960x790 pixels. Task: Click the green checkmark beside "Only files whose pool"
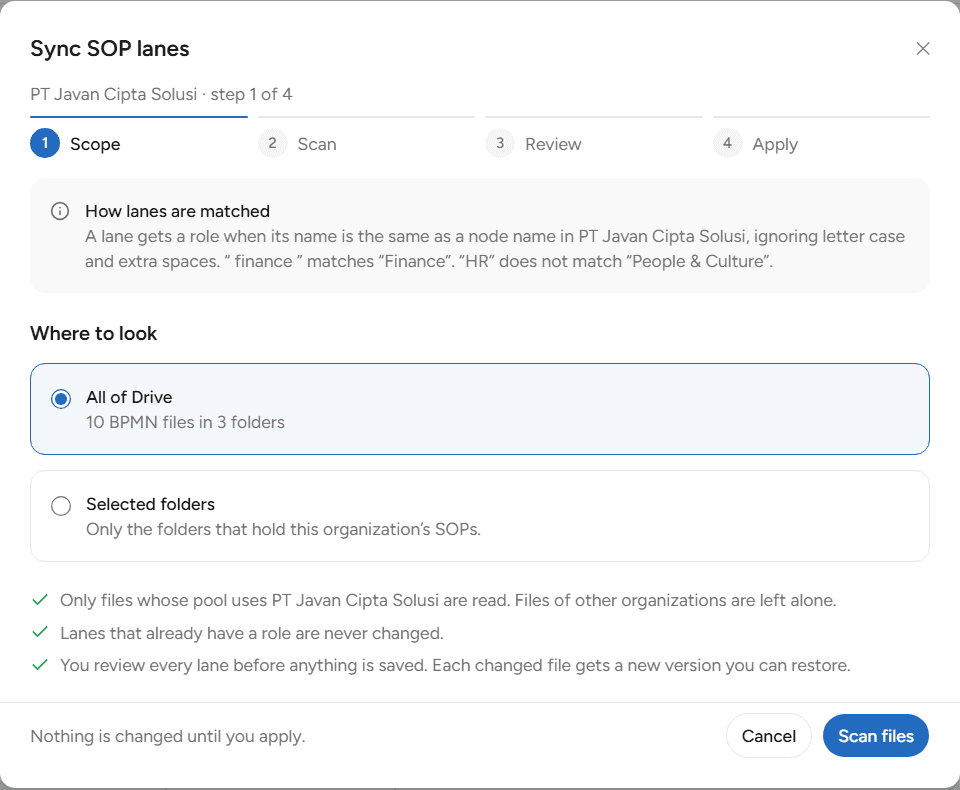(x=40, y=600)
